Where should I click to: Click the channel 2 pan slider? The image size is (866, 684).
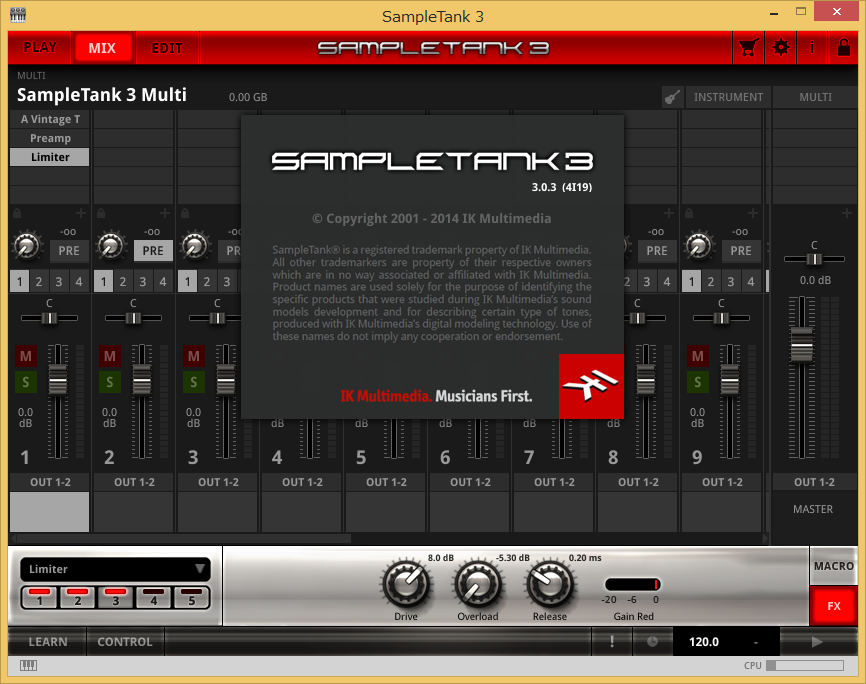tap(133, 318)
